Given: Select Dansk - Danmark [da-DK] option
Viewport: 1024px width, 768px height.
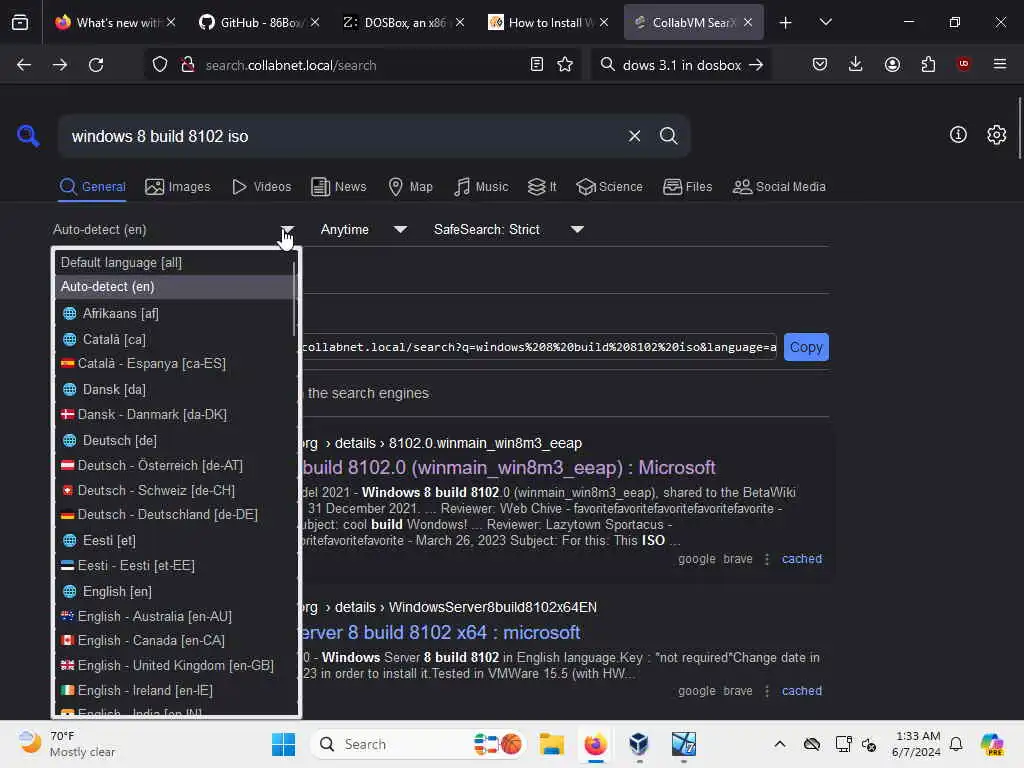Looking at the screenshot, I should click(175, 415).
